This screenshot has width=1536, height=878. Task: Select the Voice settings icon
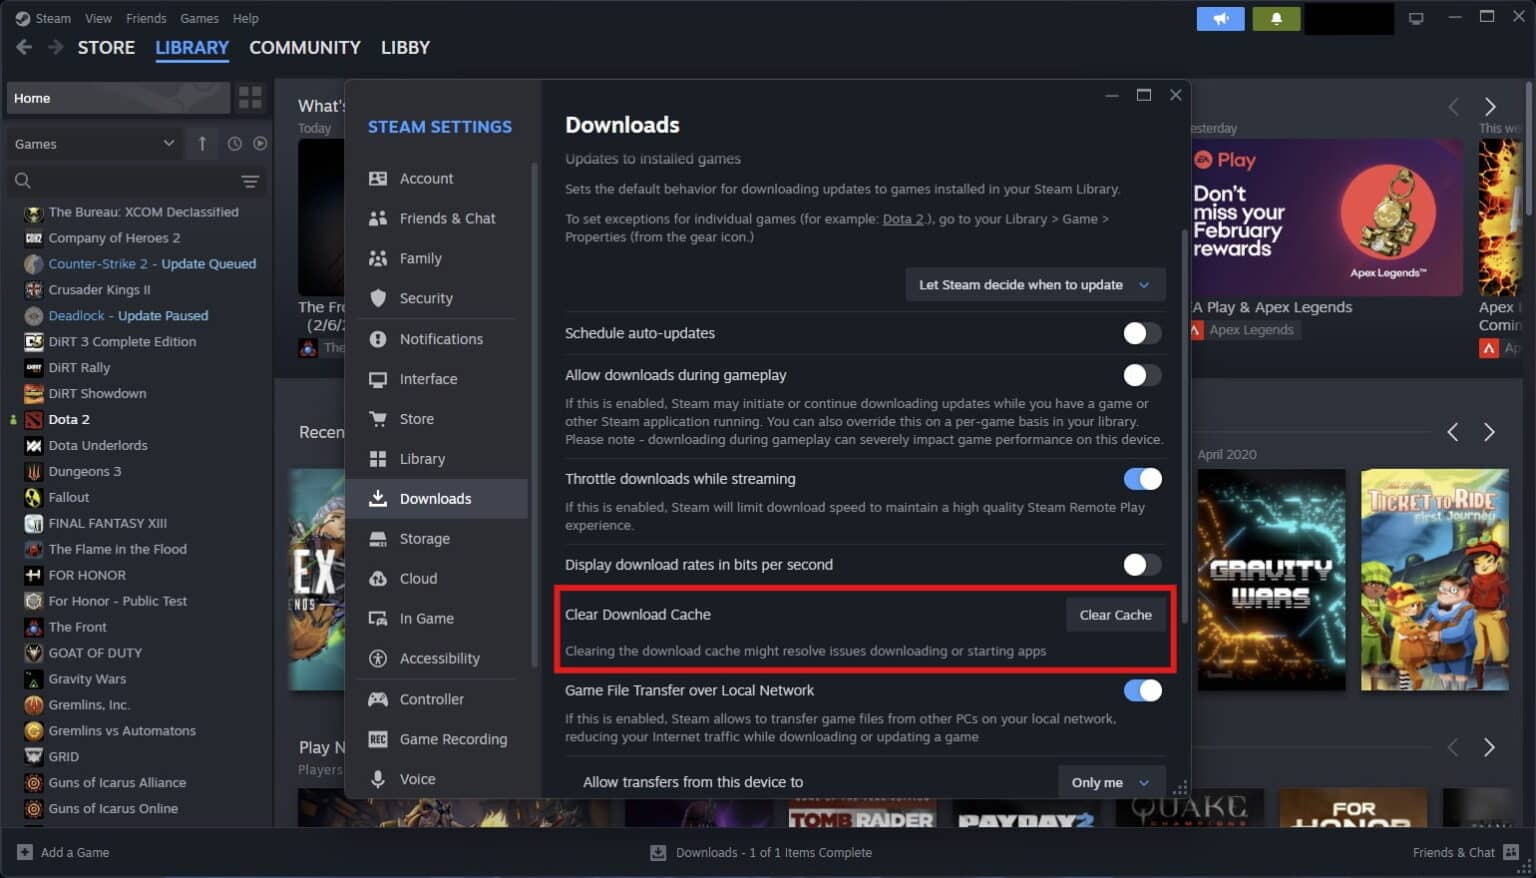click(376, 779)
